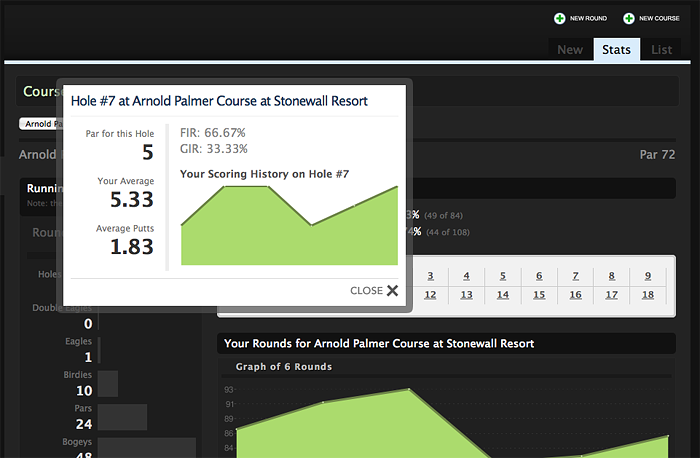
Task: Open hole 14 stats link
Action: (x=503, y=295)
